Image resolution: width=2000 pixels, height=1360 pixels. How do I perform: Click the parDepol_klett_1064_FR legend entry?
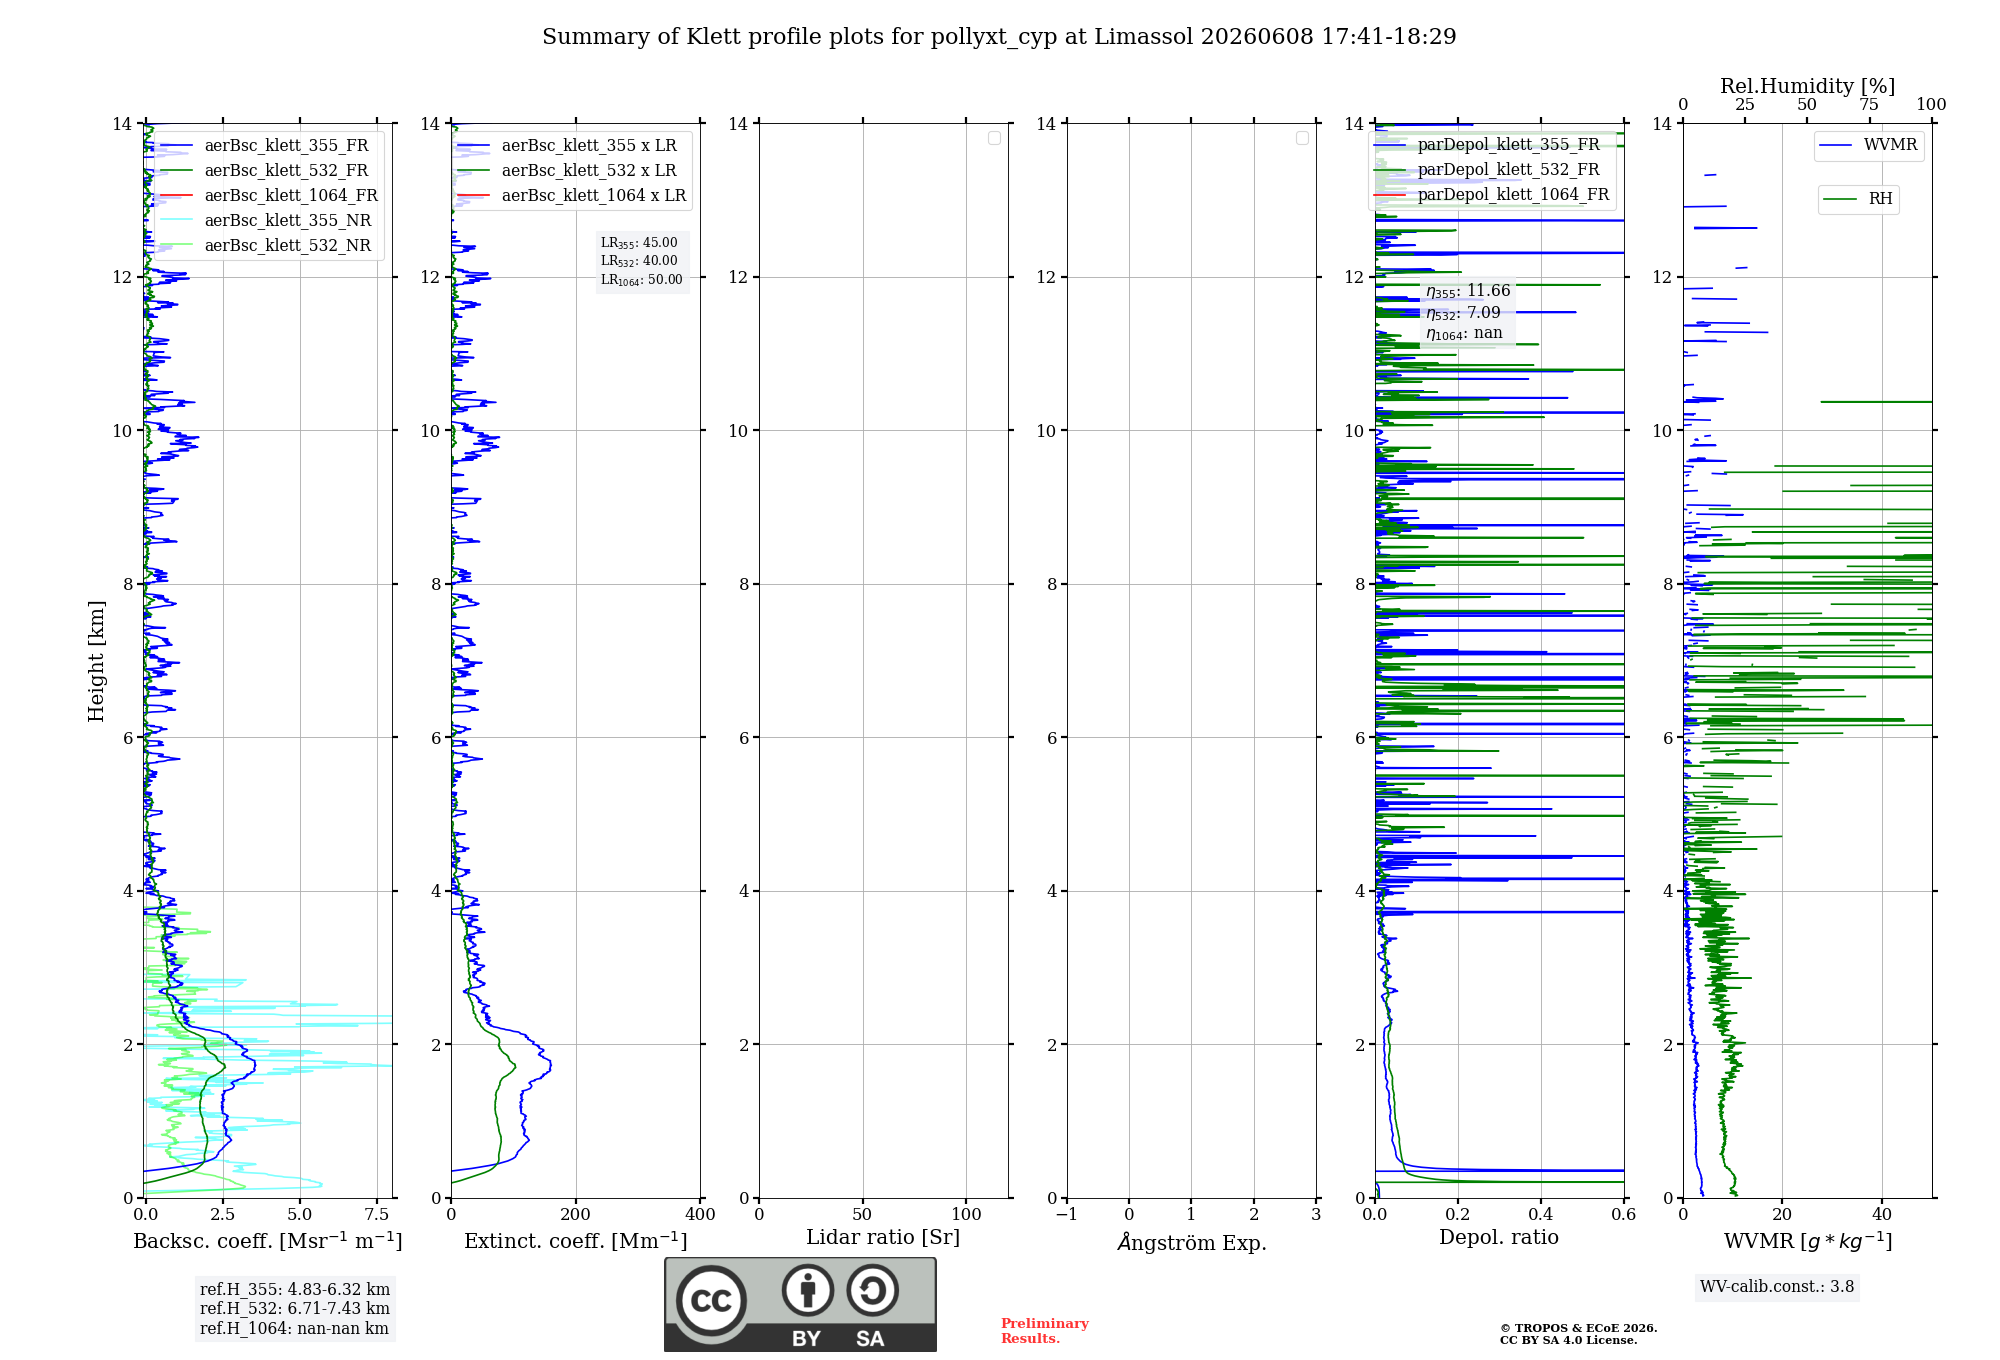pyautogui.click(x=1491, y=195)
